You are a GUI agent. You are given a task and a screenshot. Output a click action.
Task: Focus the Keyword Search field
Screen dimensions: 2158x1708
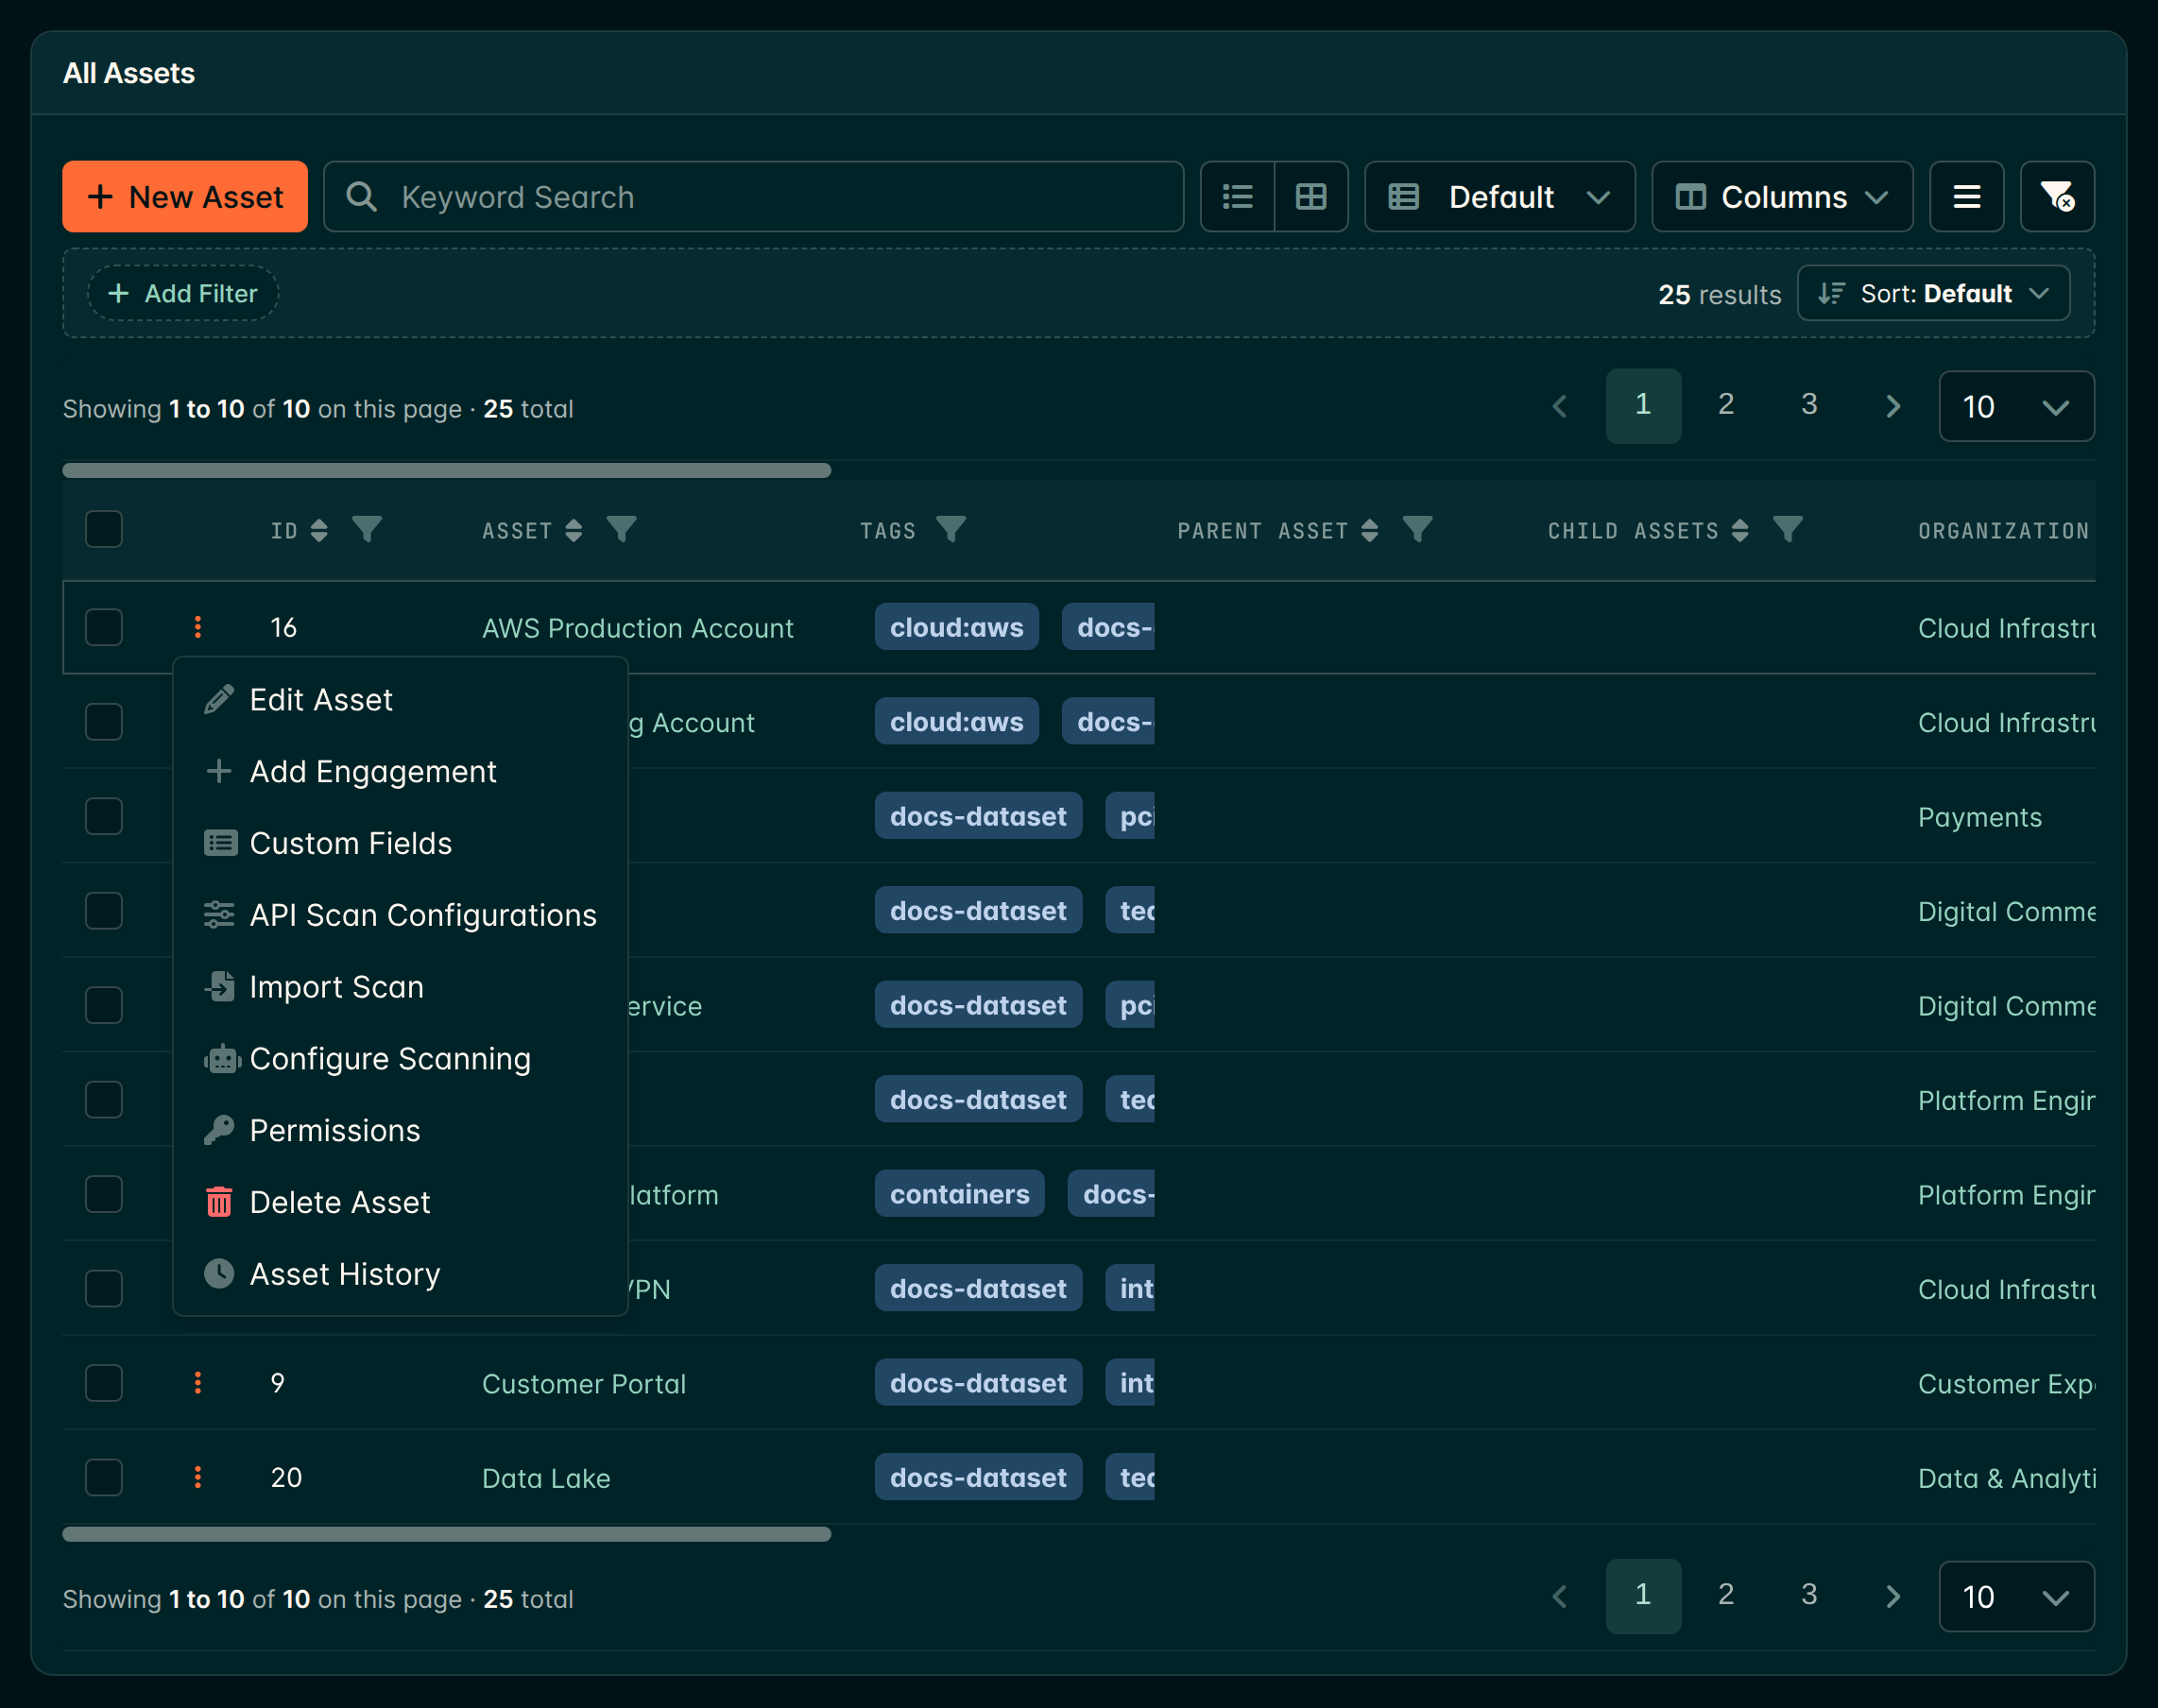click(754, 197)
